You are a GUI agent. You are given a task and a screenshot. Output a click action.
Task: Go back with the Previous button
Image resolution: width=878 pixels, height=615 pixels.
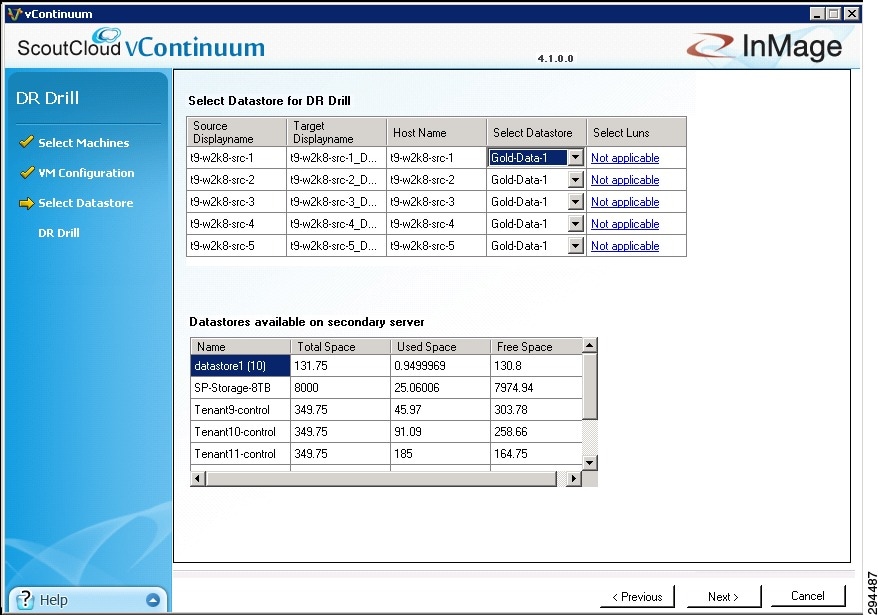[637, 597]
